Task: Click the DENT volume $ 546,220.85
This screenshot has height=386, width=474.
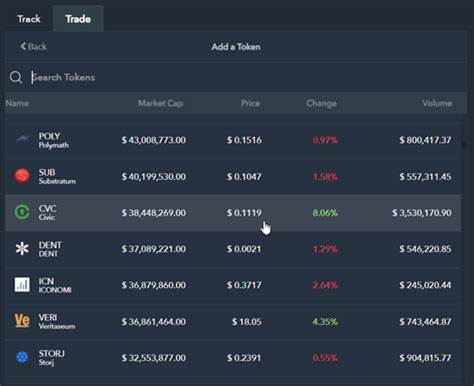Action: pos(426,249)
